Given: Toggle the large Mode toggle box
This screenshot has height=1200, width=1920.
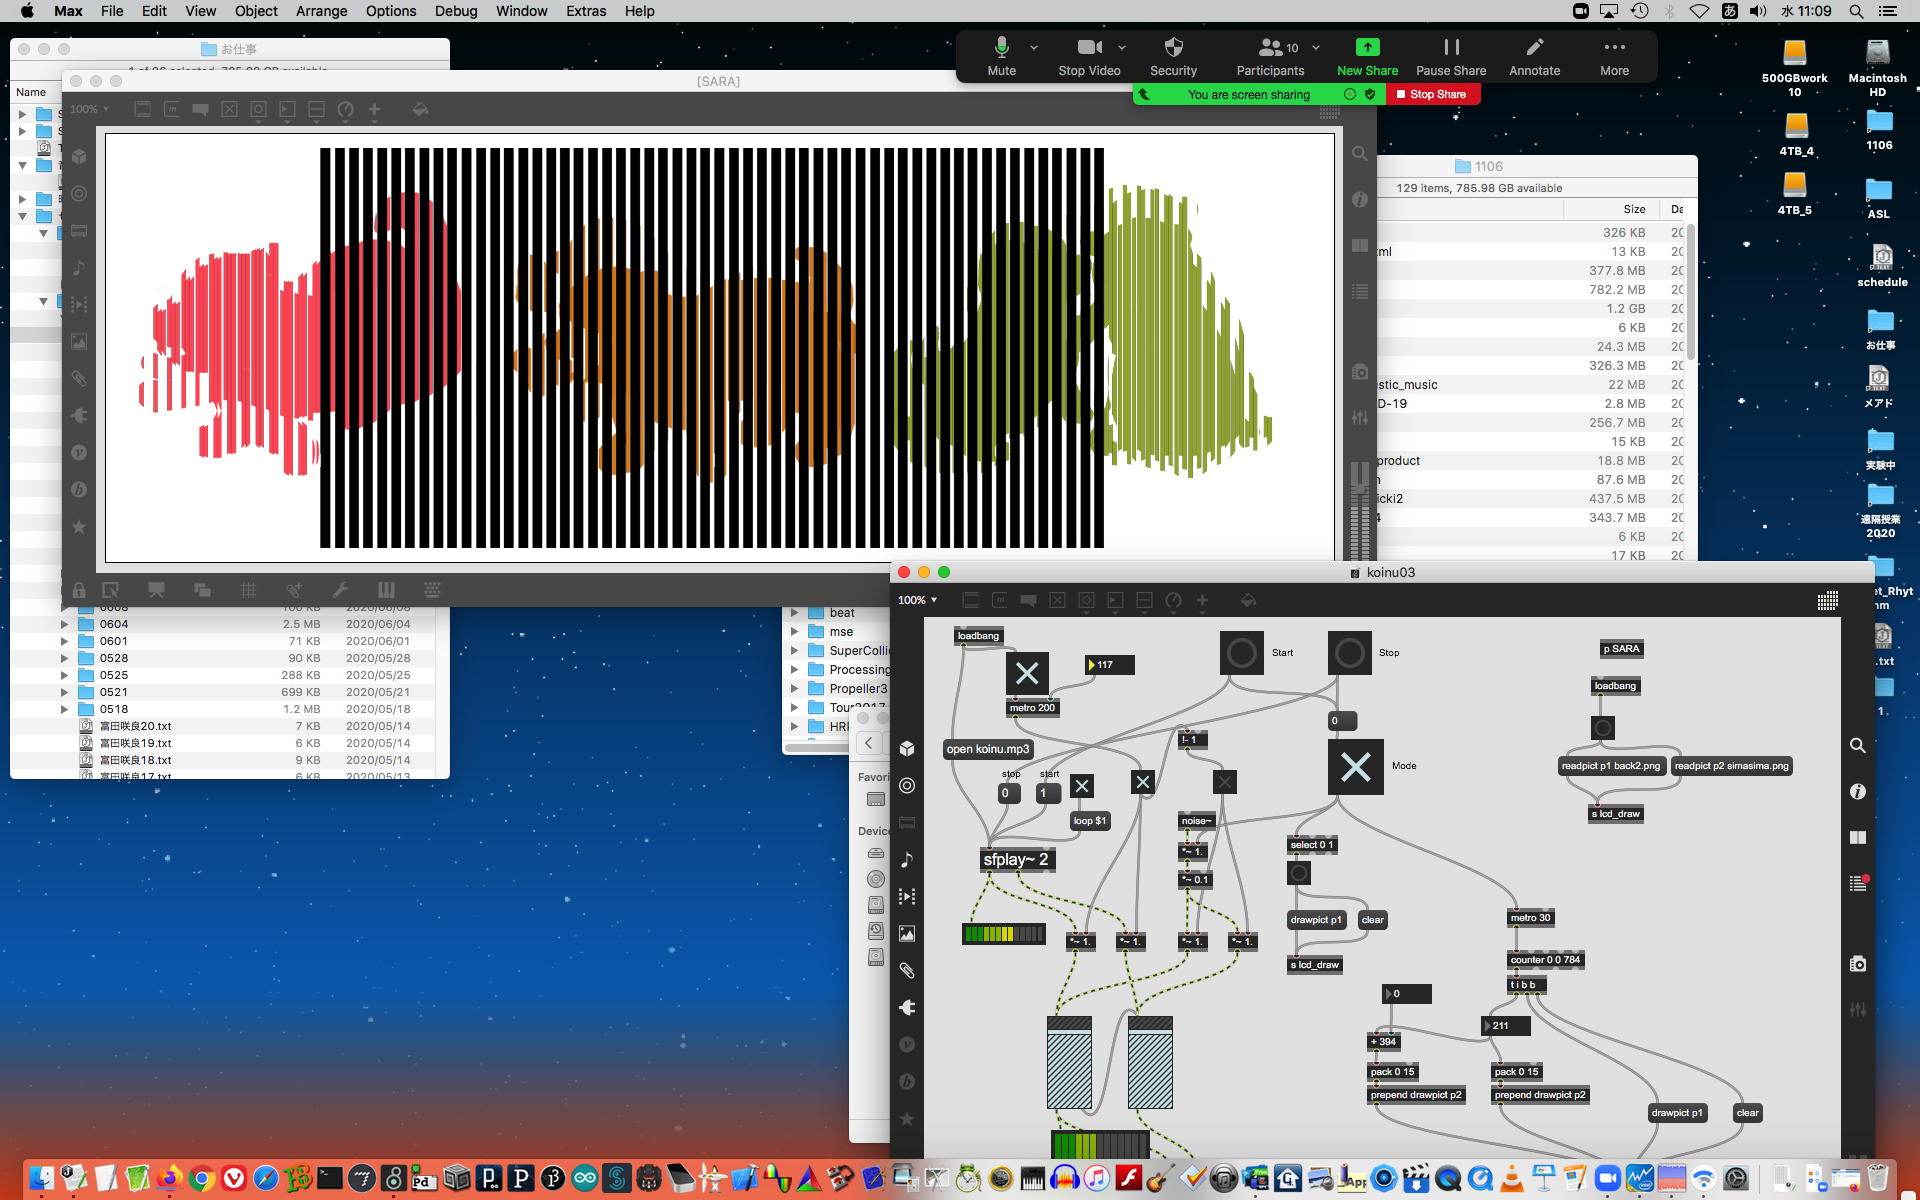Looking at the screenshot, I should point(1355,767).
